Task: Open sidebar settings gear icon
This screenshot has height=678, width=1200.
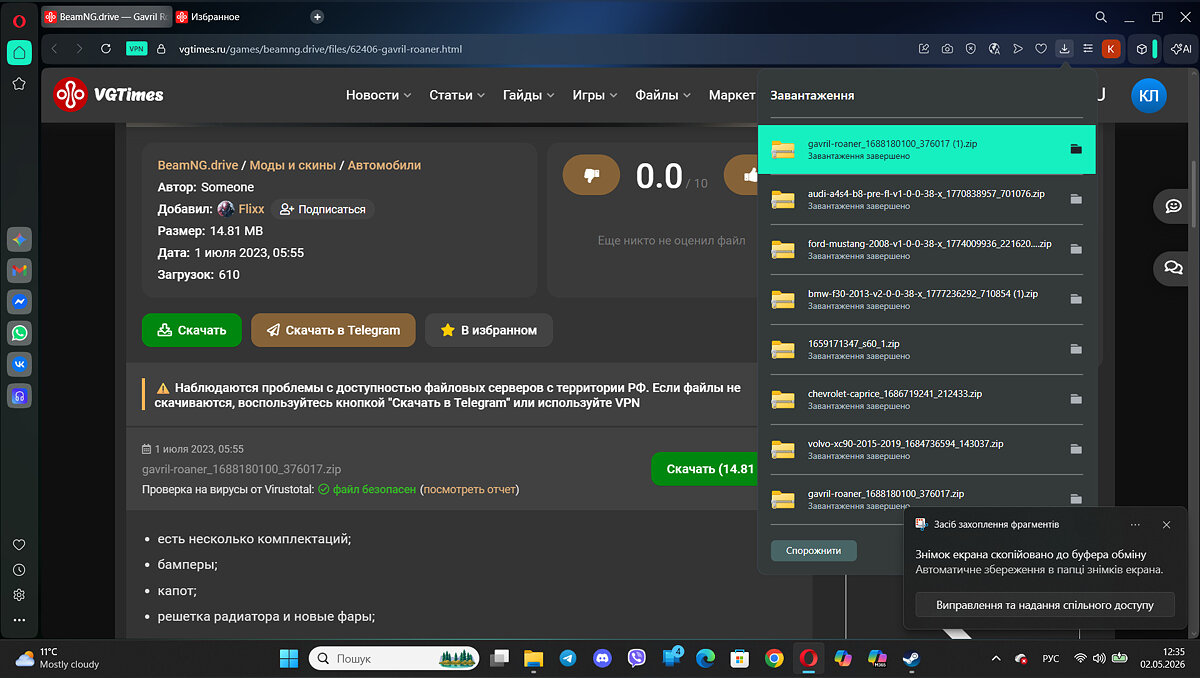Action: pyautogui.click(x=19, y=595)
